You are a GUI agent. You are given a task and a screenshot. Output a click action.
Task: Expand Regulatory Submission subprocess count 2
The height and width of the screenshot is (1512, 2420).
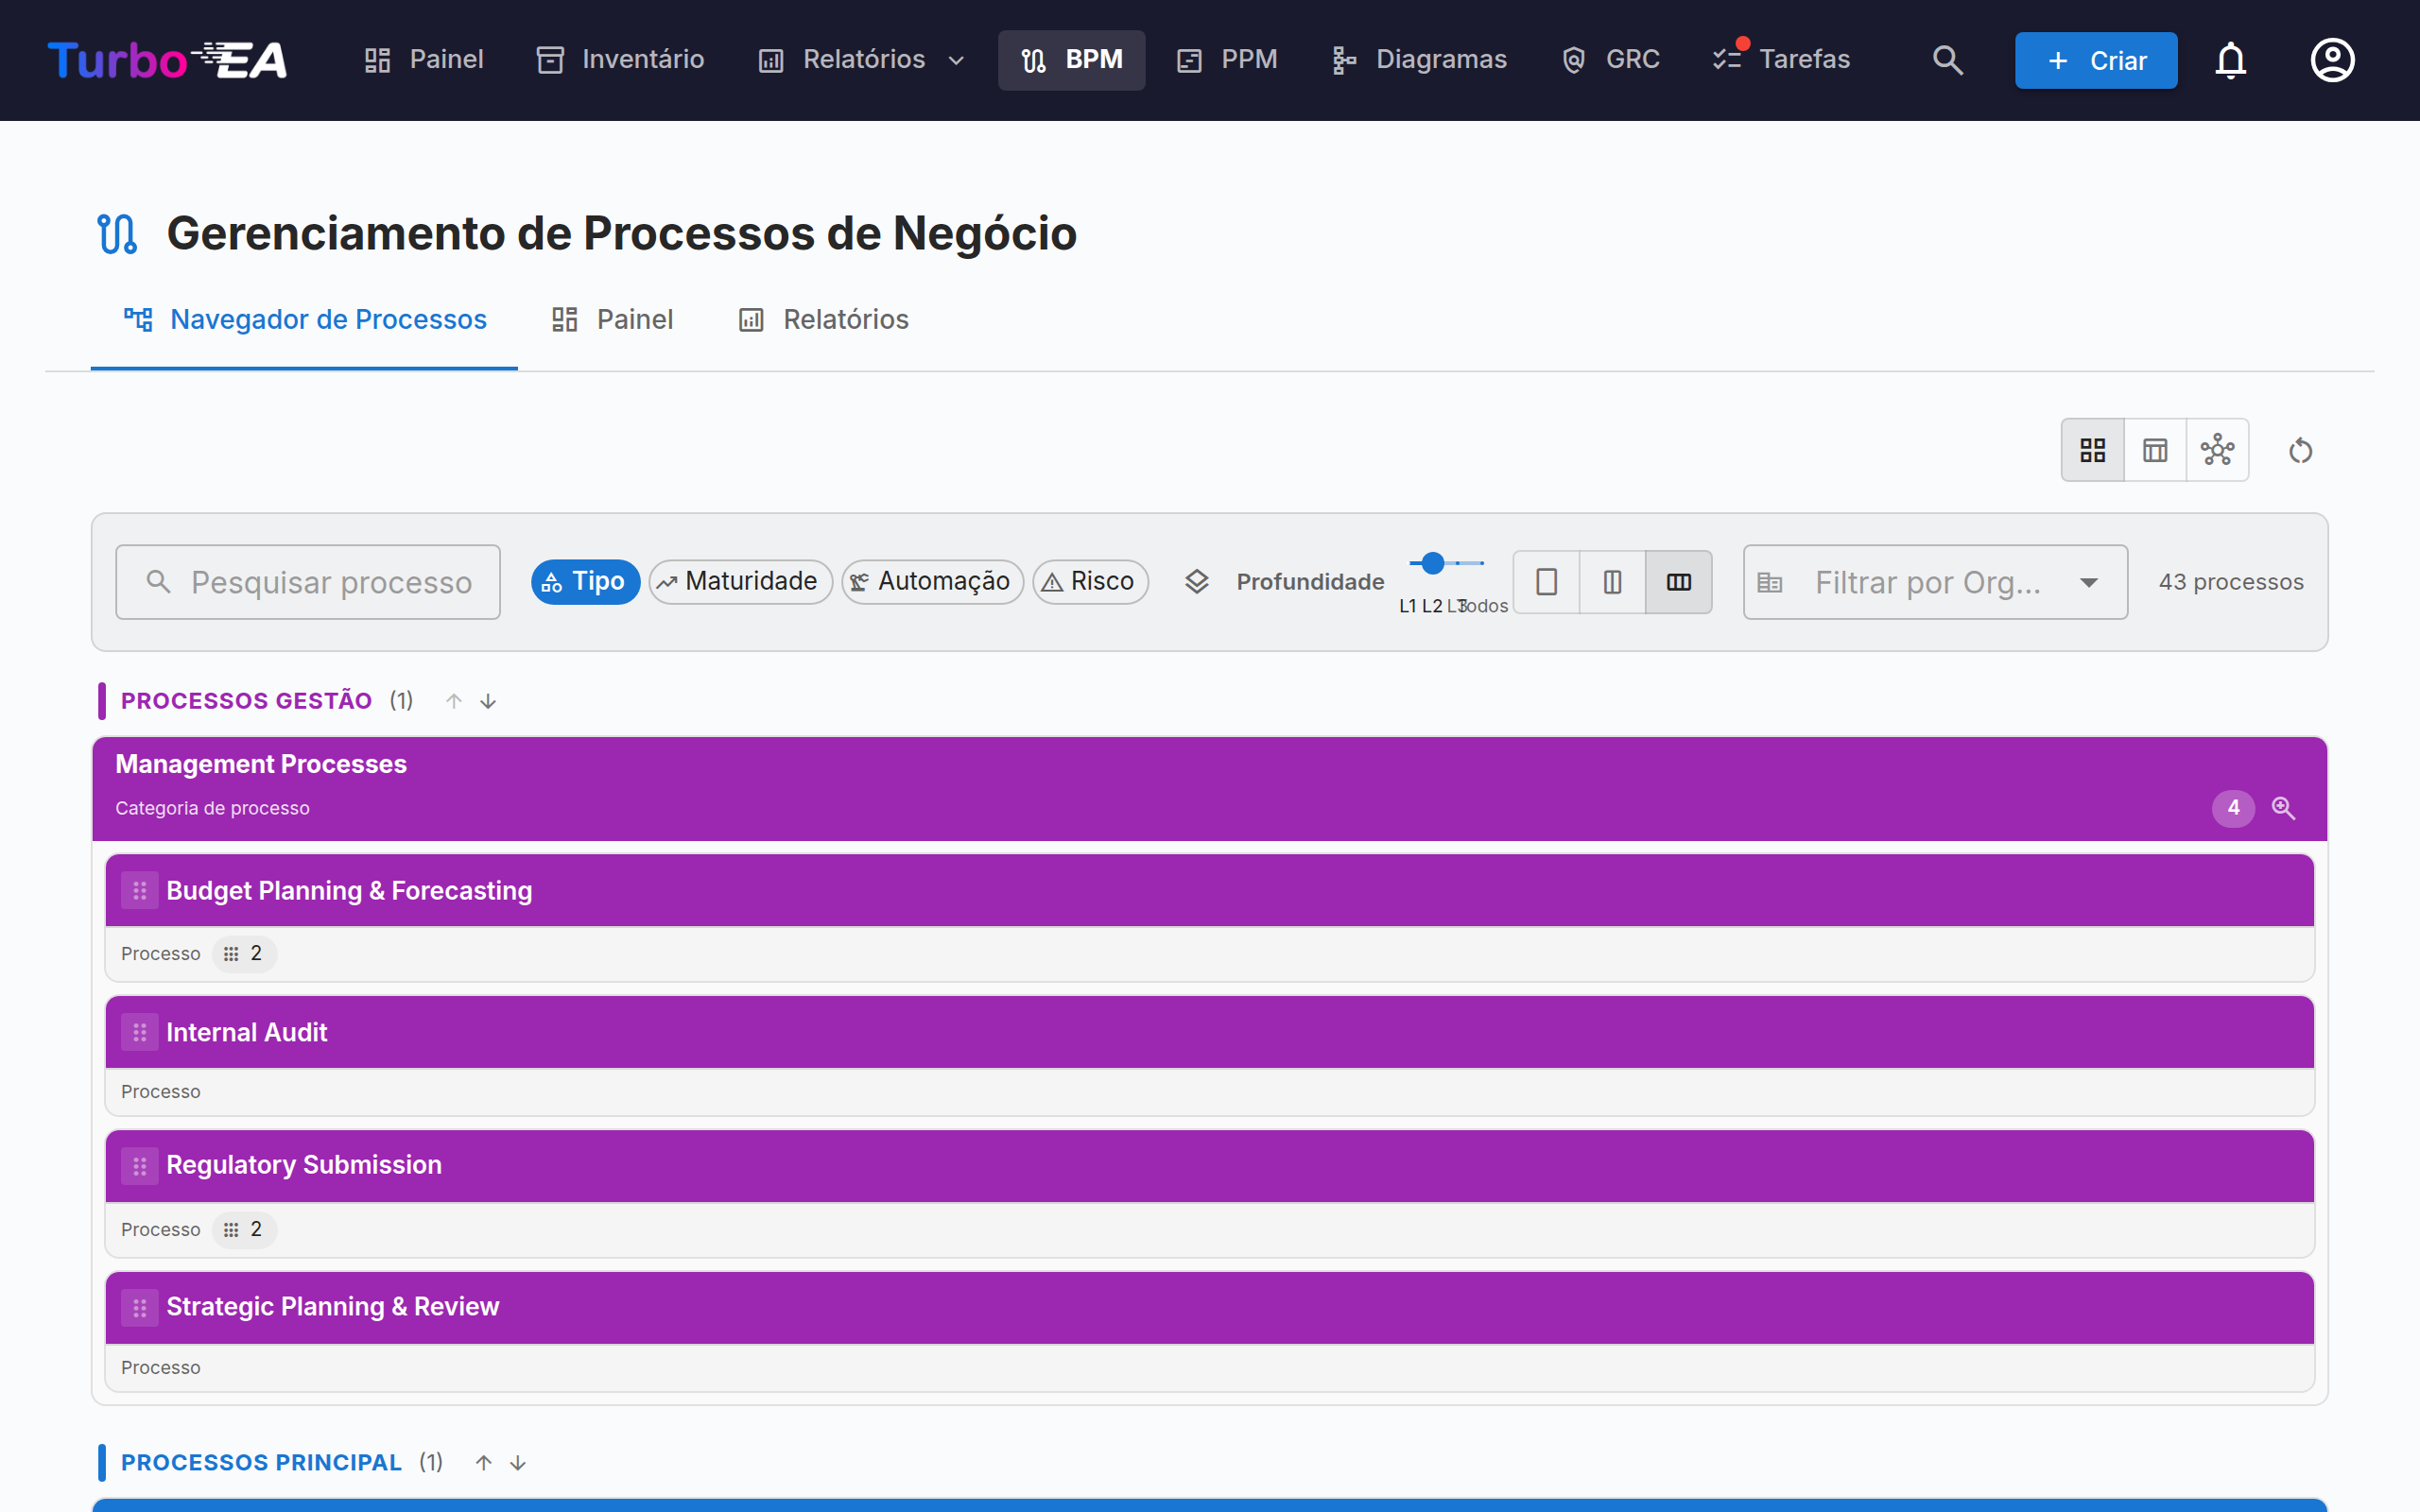244,1230
